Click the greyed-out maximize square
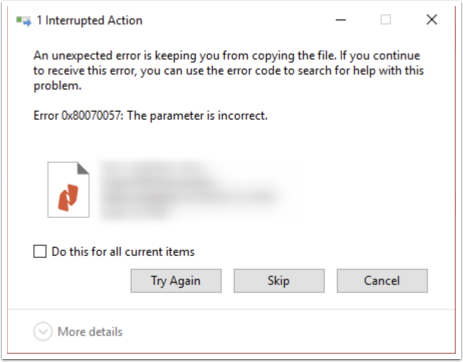This screenshot has width=463, height=362. pos(386,20)
